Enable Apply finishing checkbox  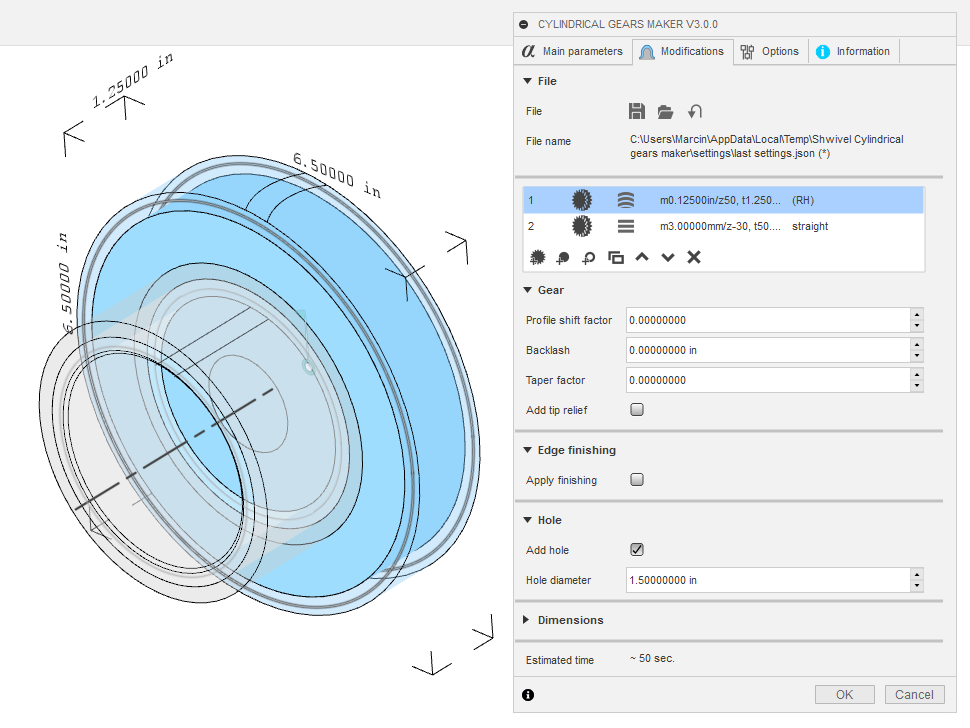click(x=637, y=479)
